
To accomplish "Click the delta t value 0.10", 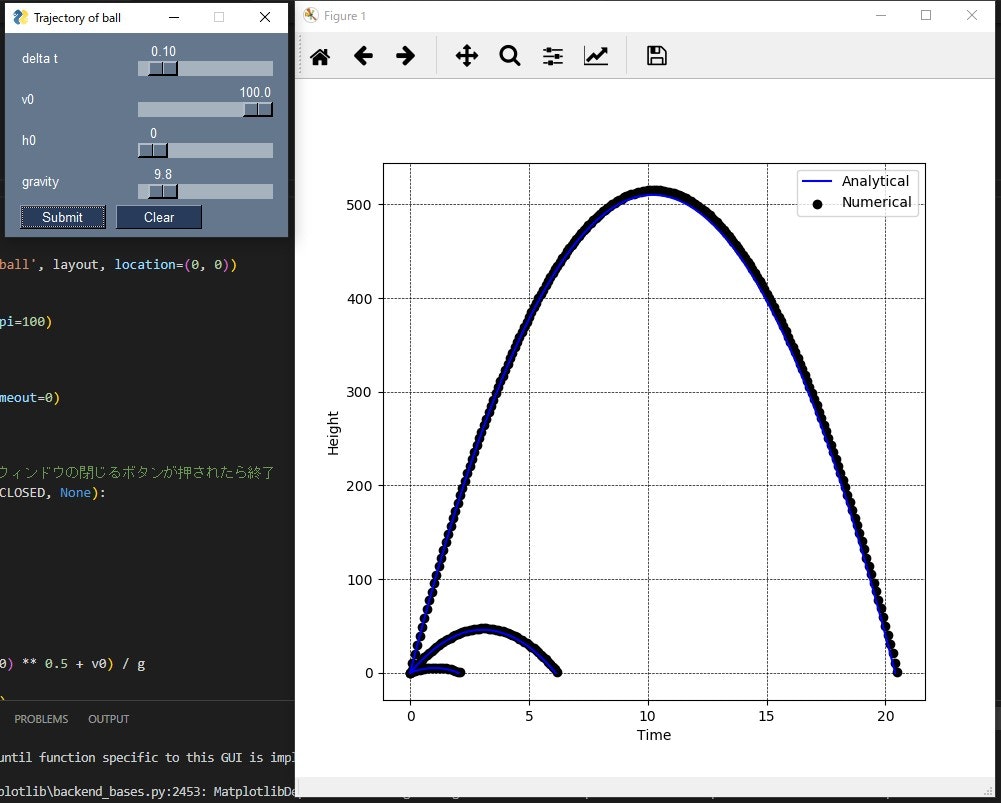I will coord(163,52).
